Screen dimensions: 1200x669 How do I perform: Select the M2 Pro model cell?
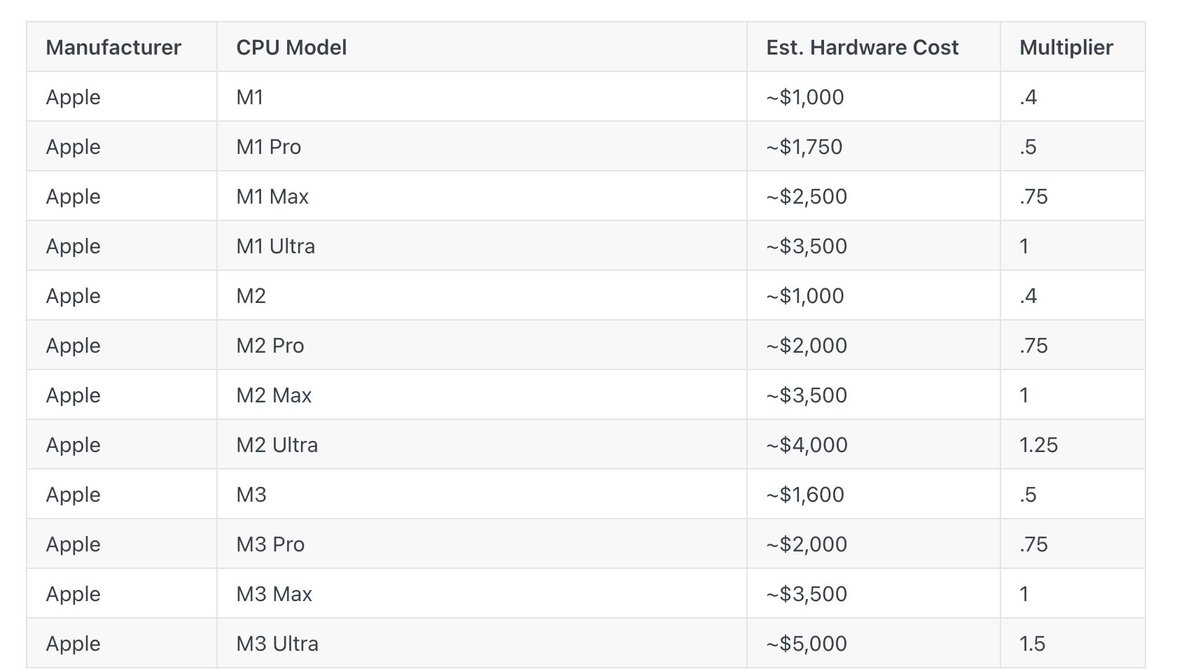[270, 346]
